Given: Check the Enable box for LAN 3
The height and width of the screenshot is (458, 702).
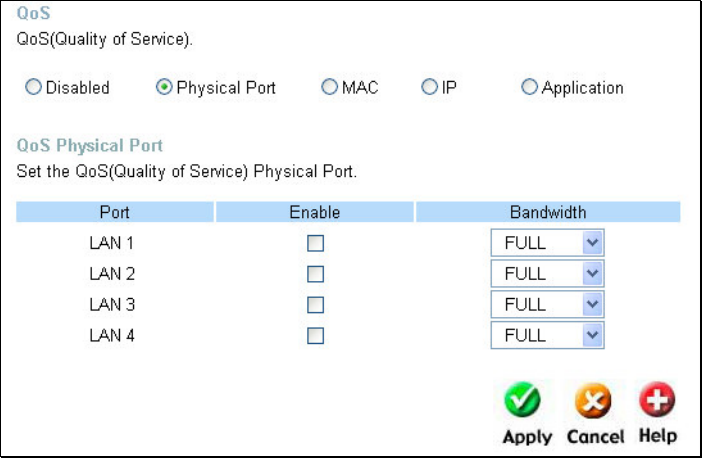Looking at the screenshot, I should coord(315,305).
